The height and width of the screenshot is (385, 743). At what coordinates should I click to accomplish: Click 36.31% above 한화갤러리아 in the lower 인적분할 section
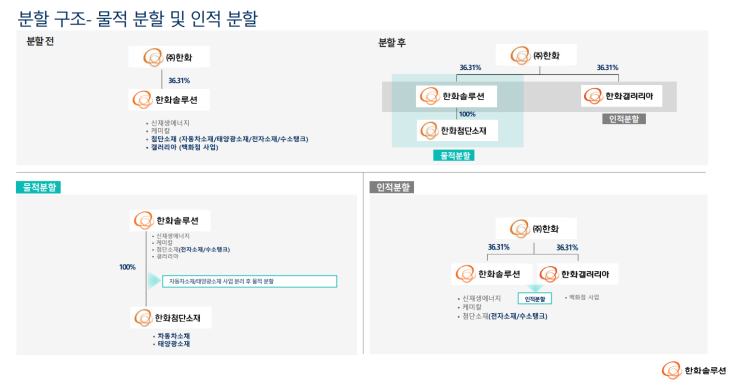click(x=567, y=247)
